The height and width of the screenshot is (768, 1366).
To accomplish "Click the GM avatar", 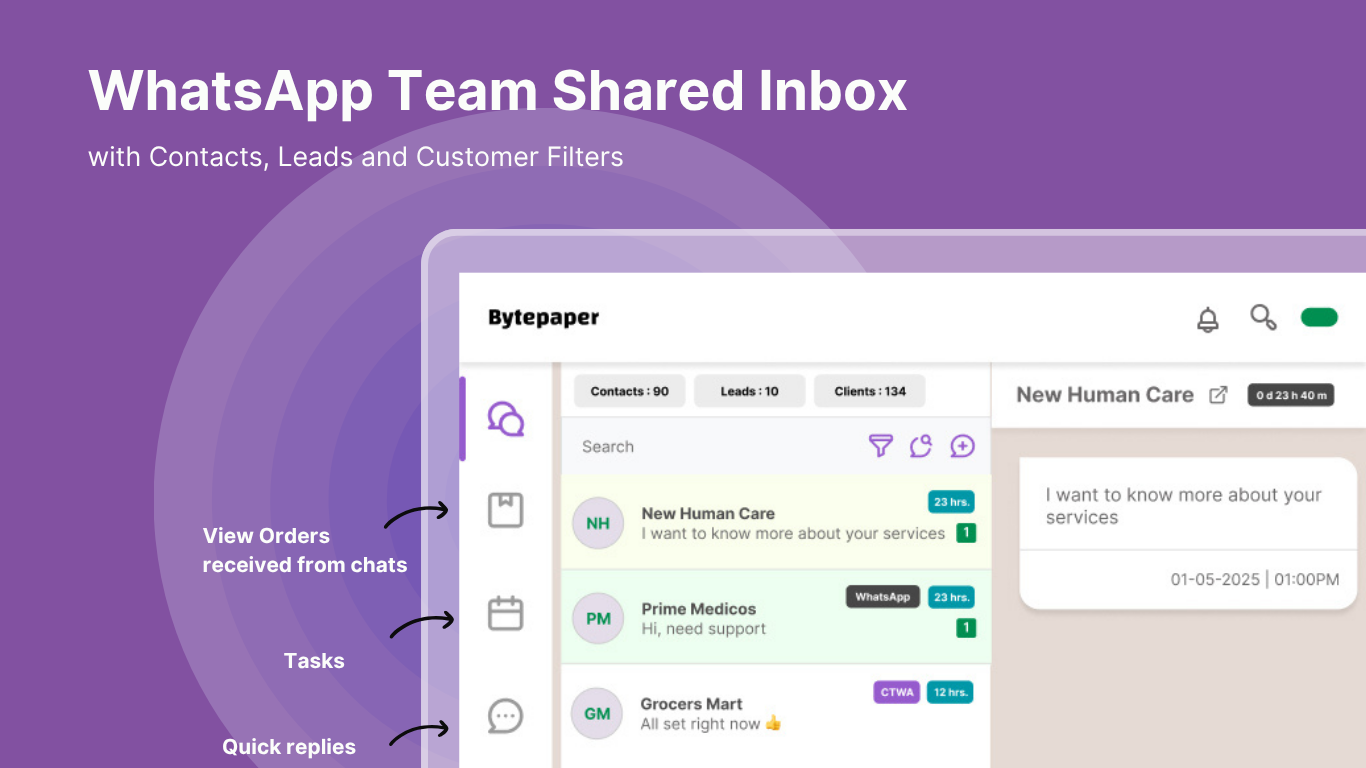I will pos(597,714).
